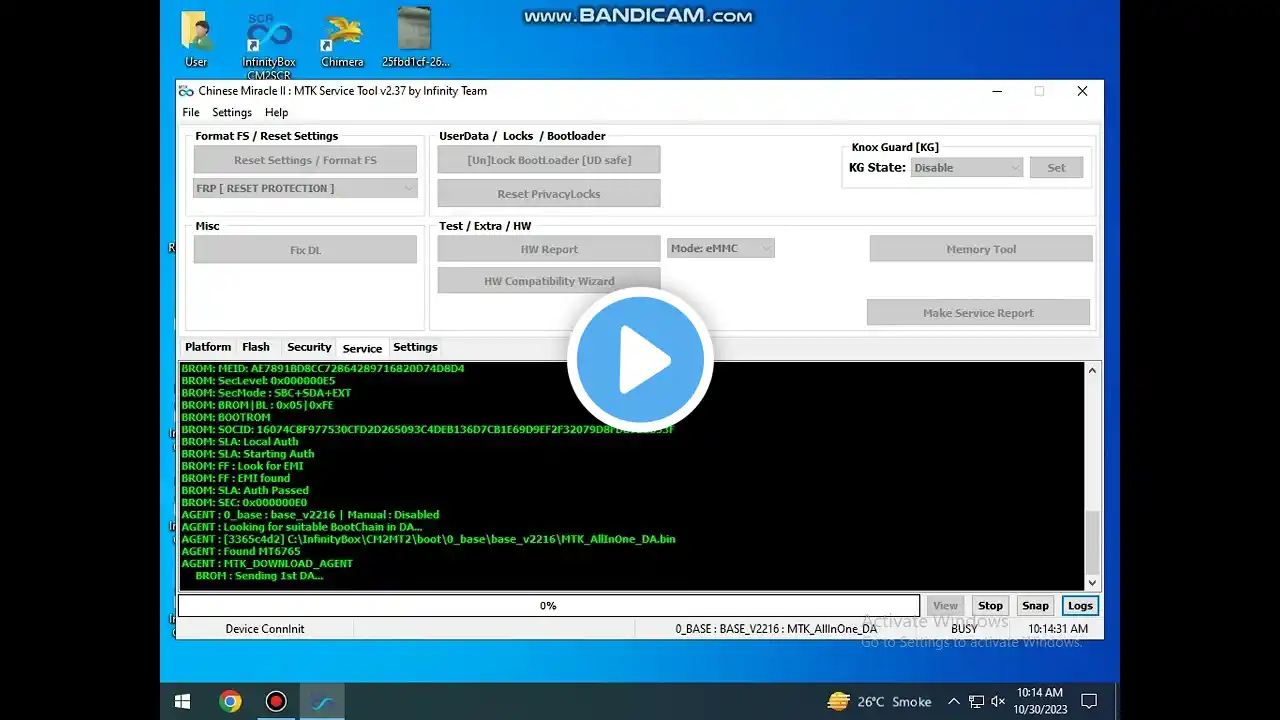Show hidden system tray icons
Screen dimensions: 1280x720
click(953, 702)
